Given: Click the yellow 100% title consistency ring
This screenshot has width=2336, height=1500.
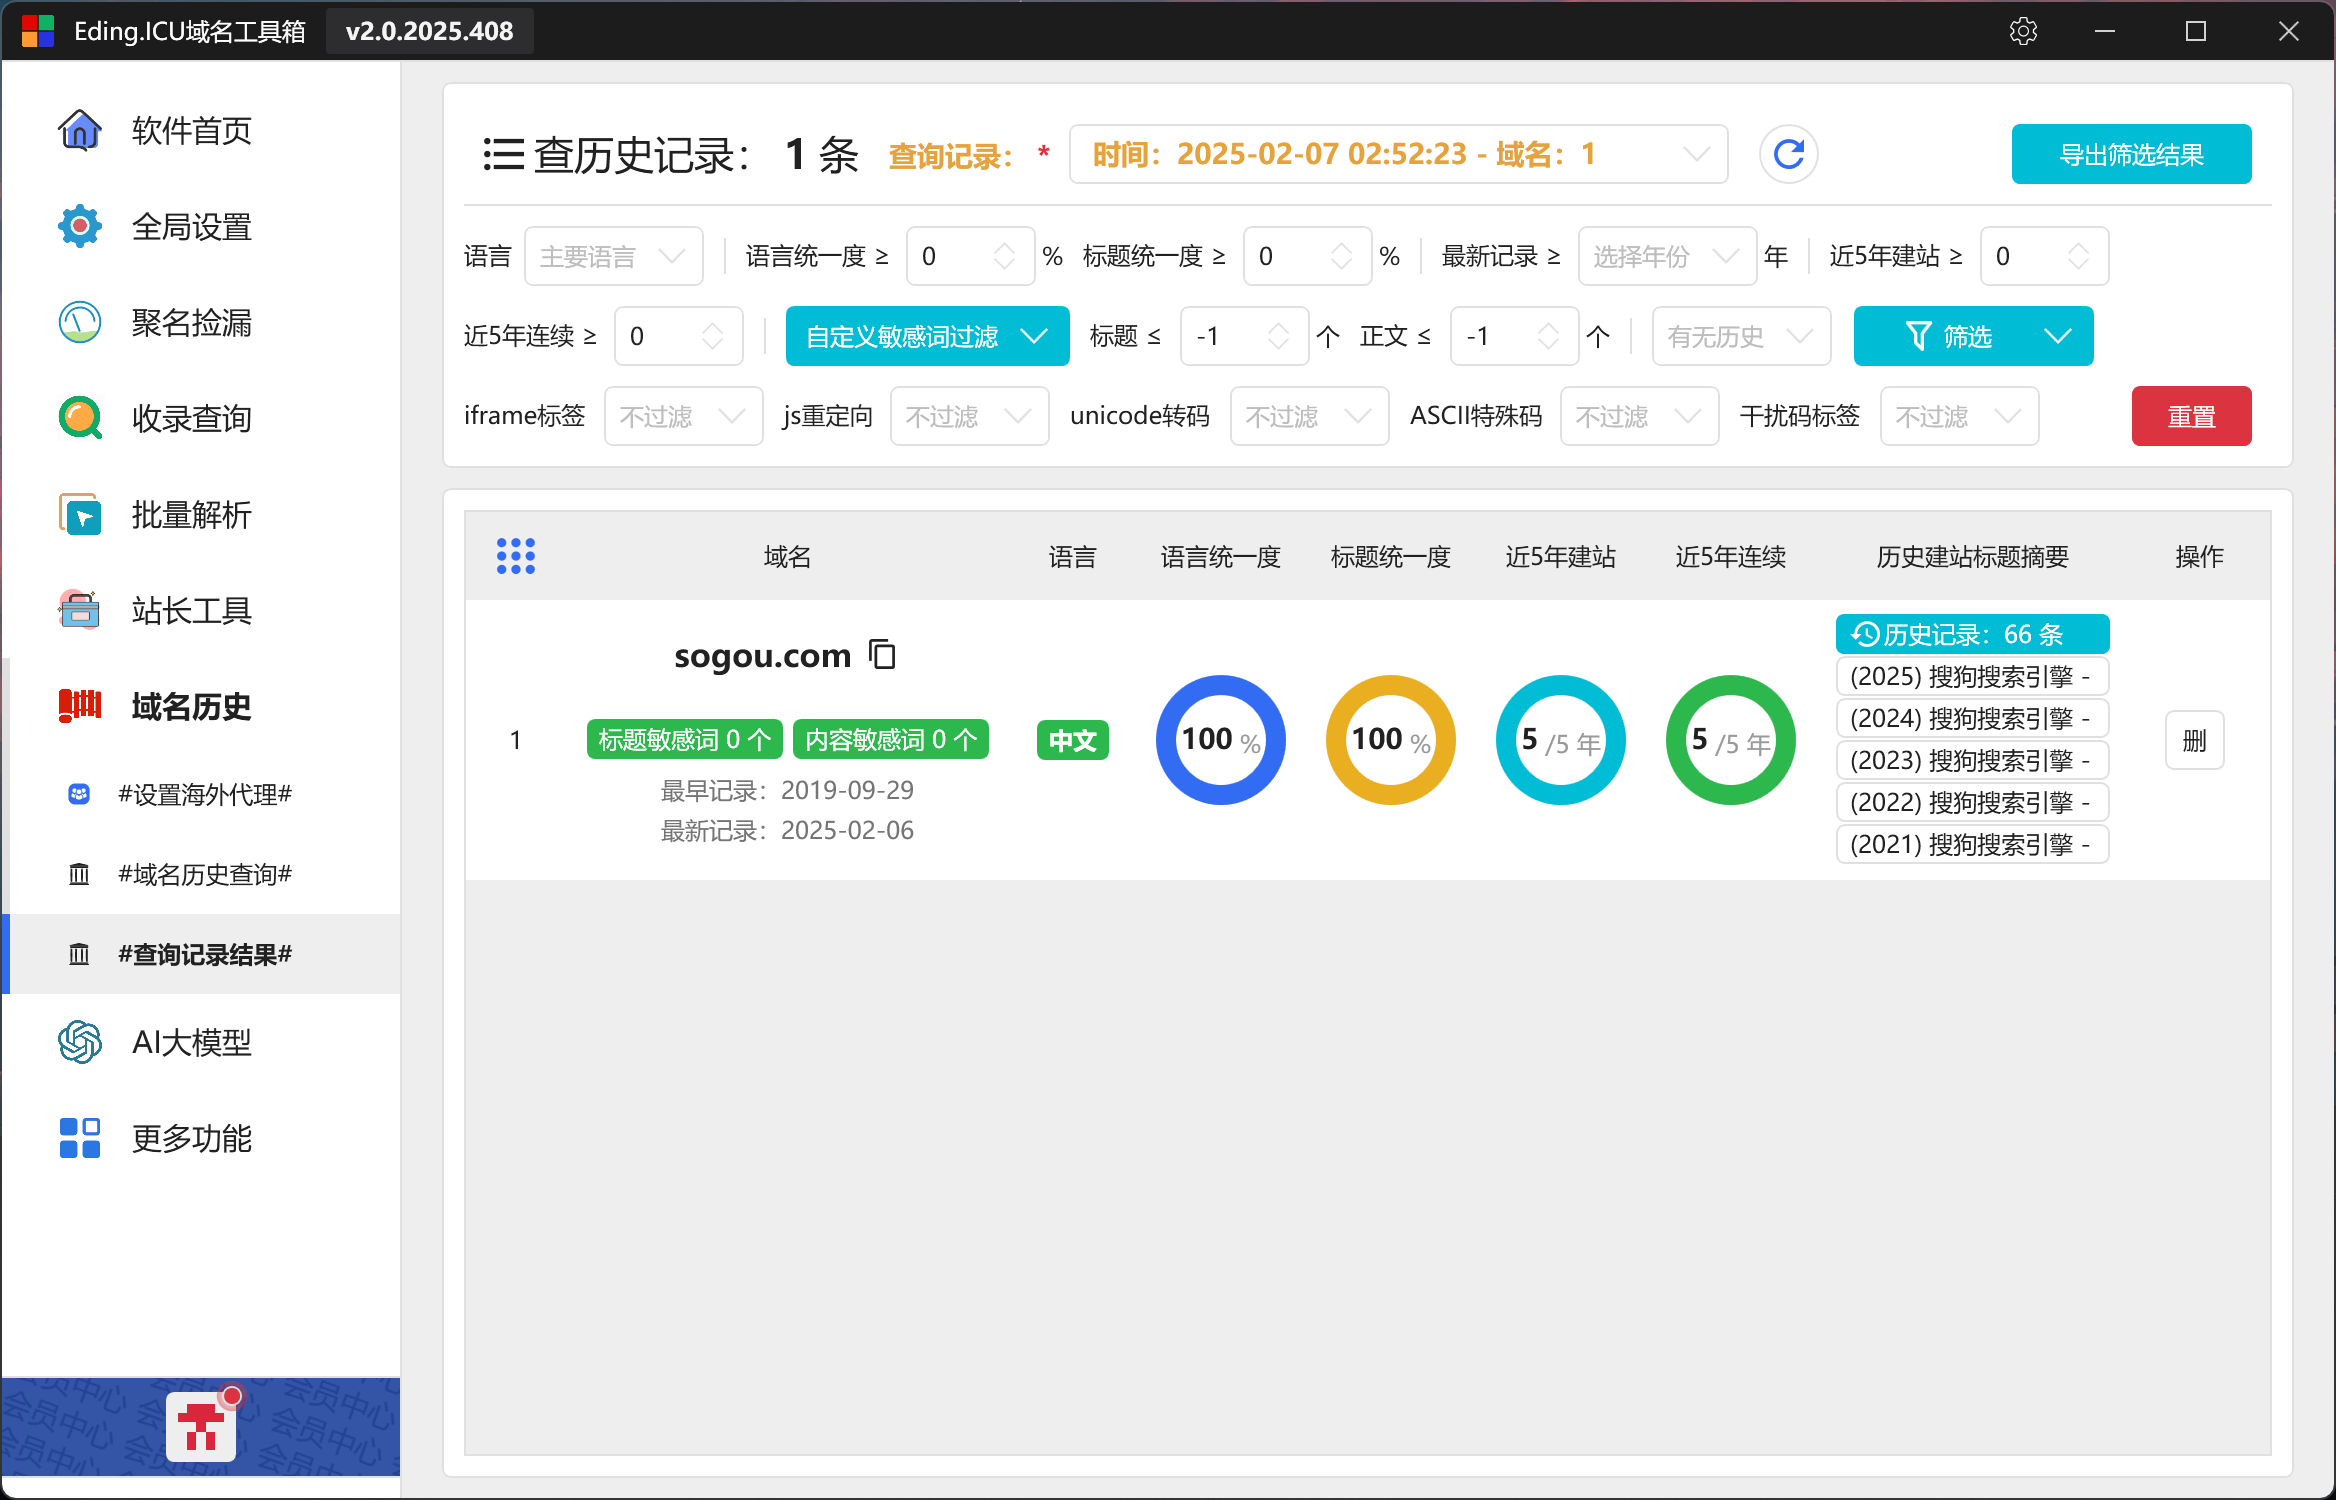Looking at the screenshot, I should pyautogui.click(x=1391, y=740).
